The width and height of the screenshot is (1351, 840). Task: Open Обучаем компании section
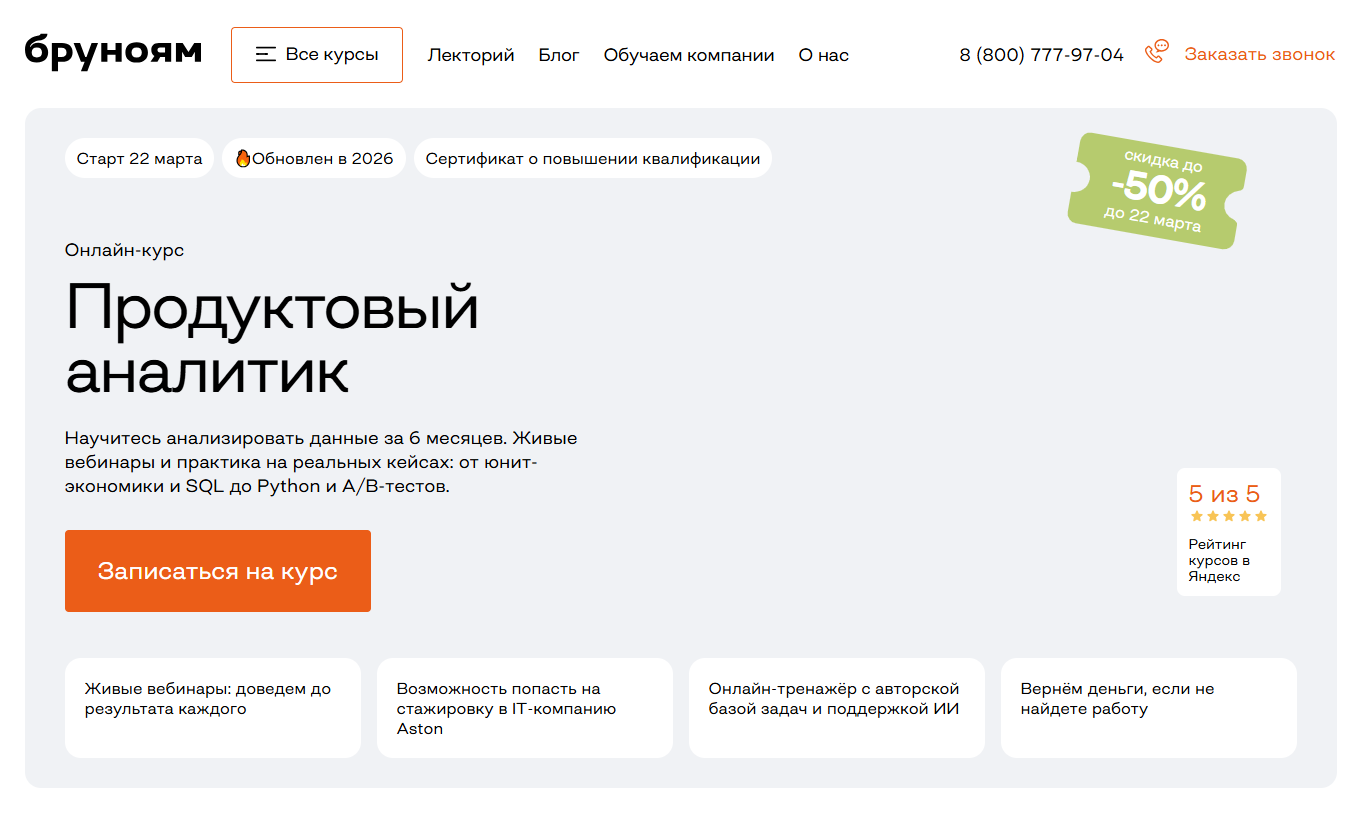[689, 55]
